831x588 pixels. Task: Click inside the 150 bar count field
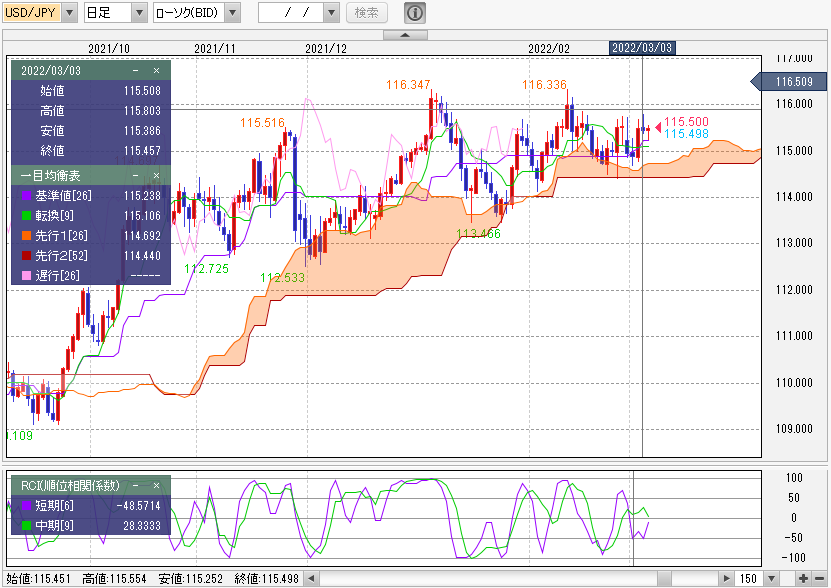pyautogui.click(x=748, y=578)
